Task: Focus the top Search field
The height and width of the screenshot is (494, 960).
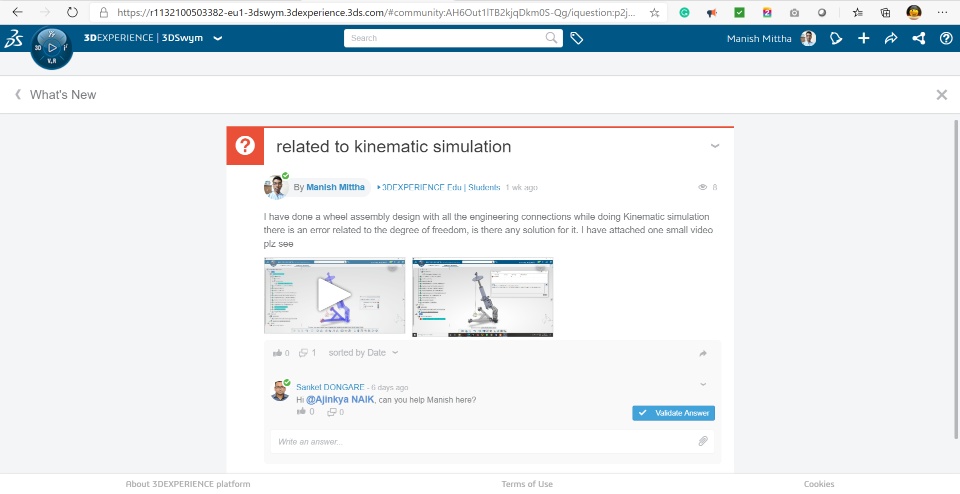Action: pyautogui.click(x=453, y=38)
